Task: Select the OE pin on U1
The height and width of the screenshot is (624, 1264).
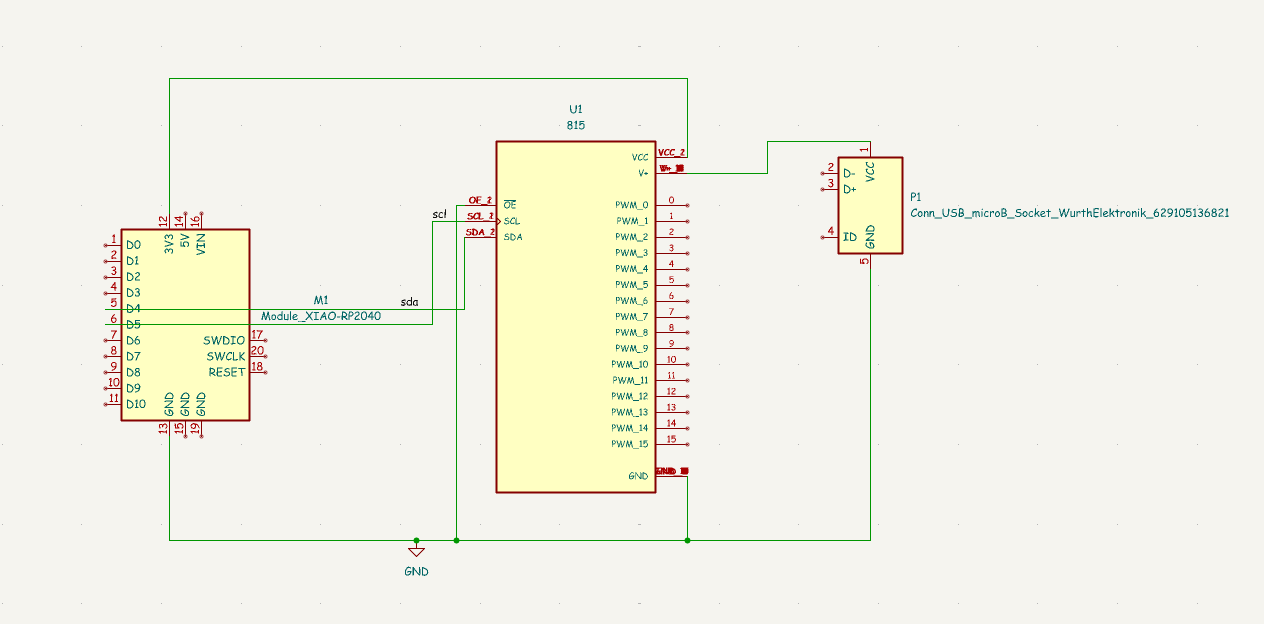Action: click(510, 203)
